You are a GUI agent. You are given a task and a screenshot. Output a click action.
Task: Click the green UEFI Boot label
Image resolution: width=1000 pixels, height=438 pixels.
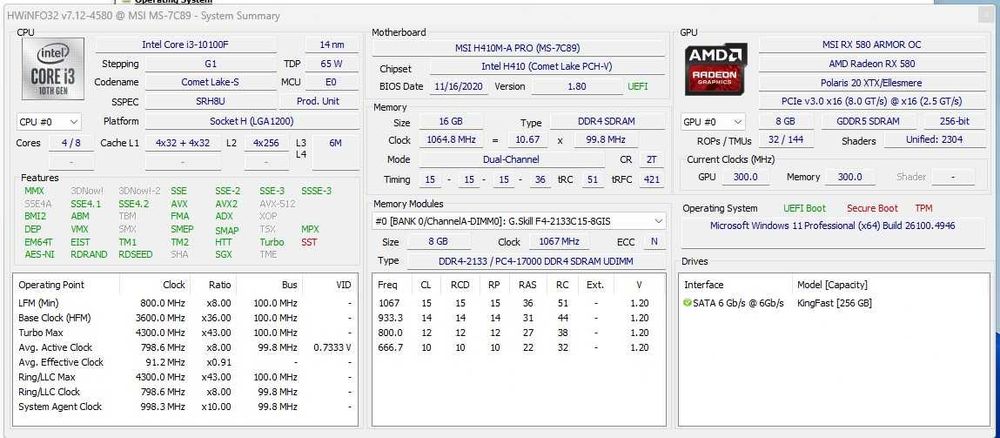click(x=804, y=208)
